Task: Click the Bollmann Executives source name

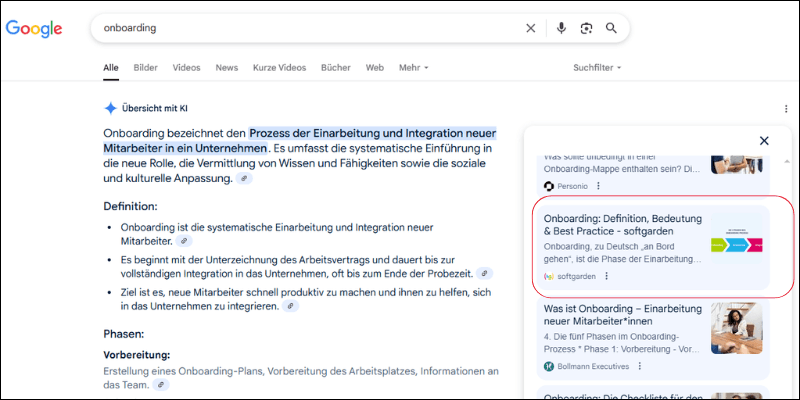Action: [593, 366]
